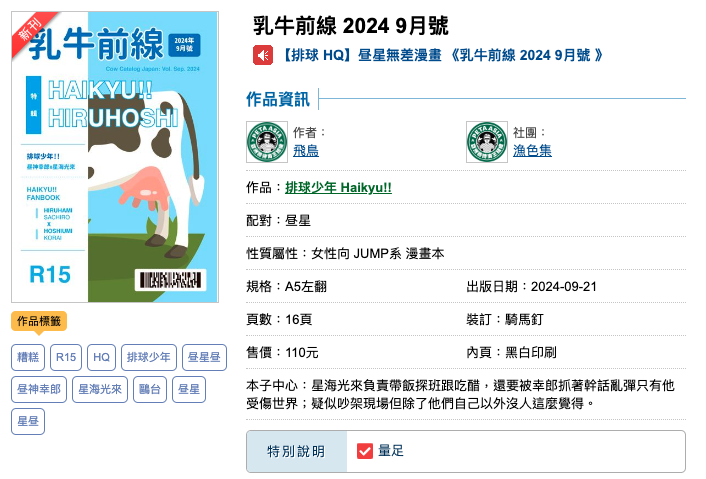
Task: Open the 乳牛前線 cover image
Action: click(115, 157)
